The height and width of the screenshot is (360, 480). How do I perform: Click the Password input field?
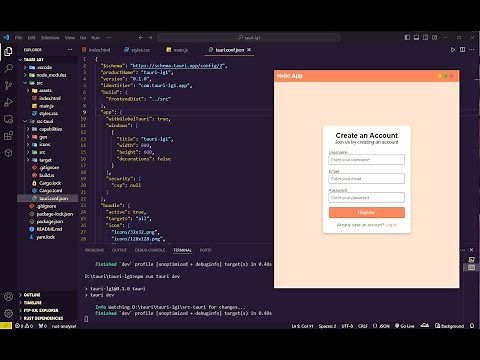[x=367, y=198]
